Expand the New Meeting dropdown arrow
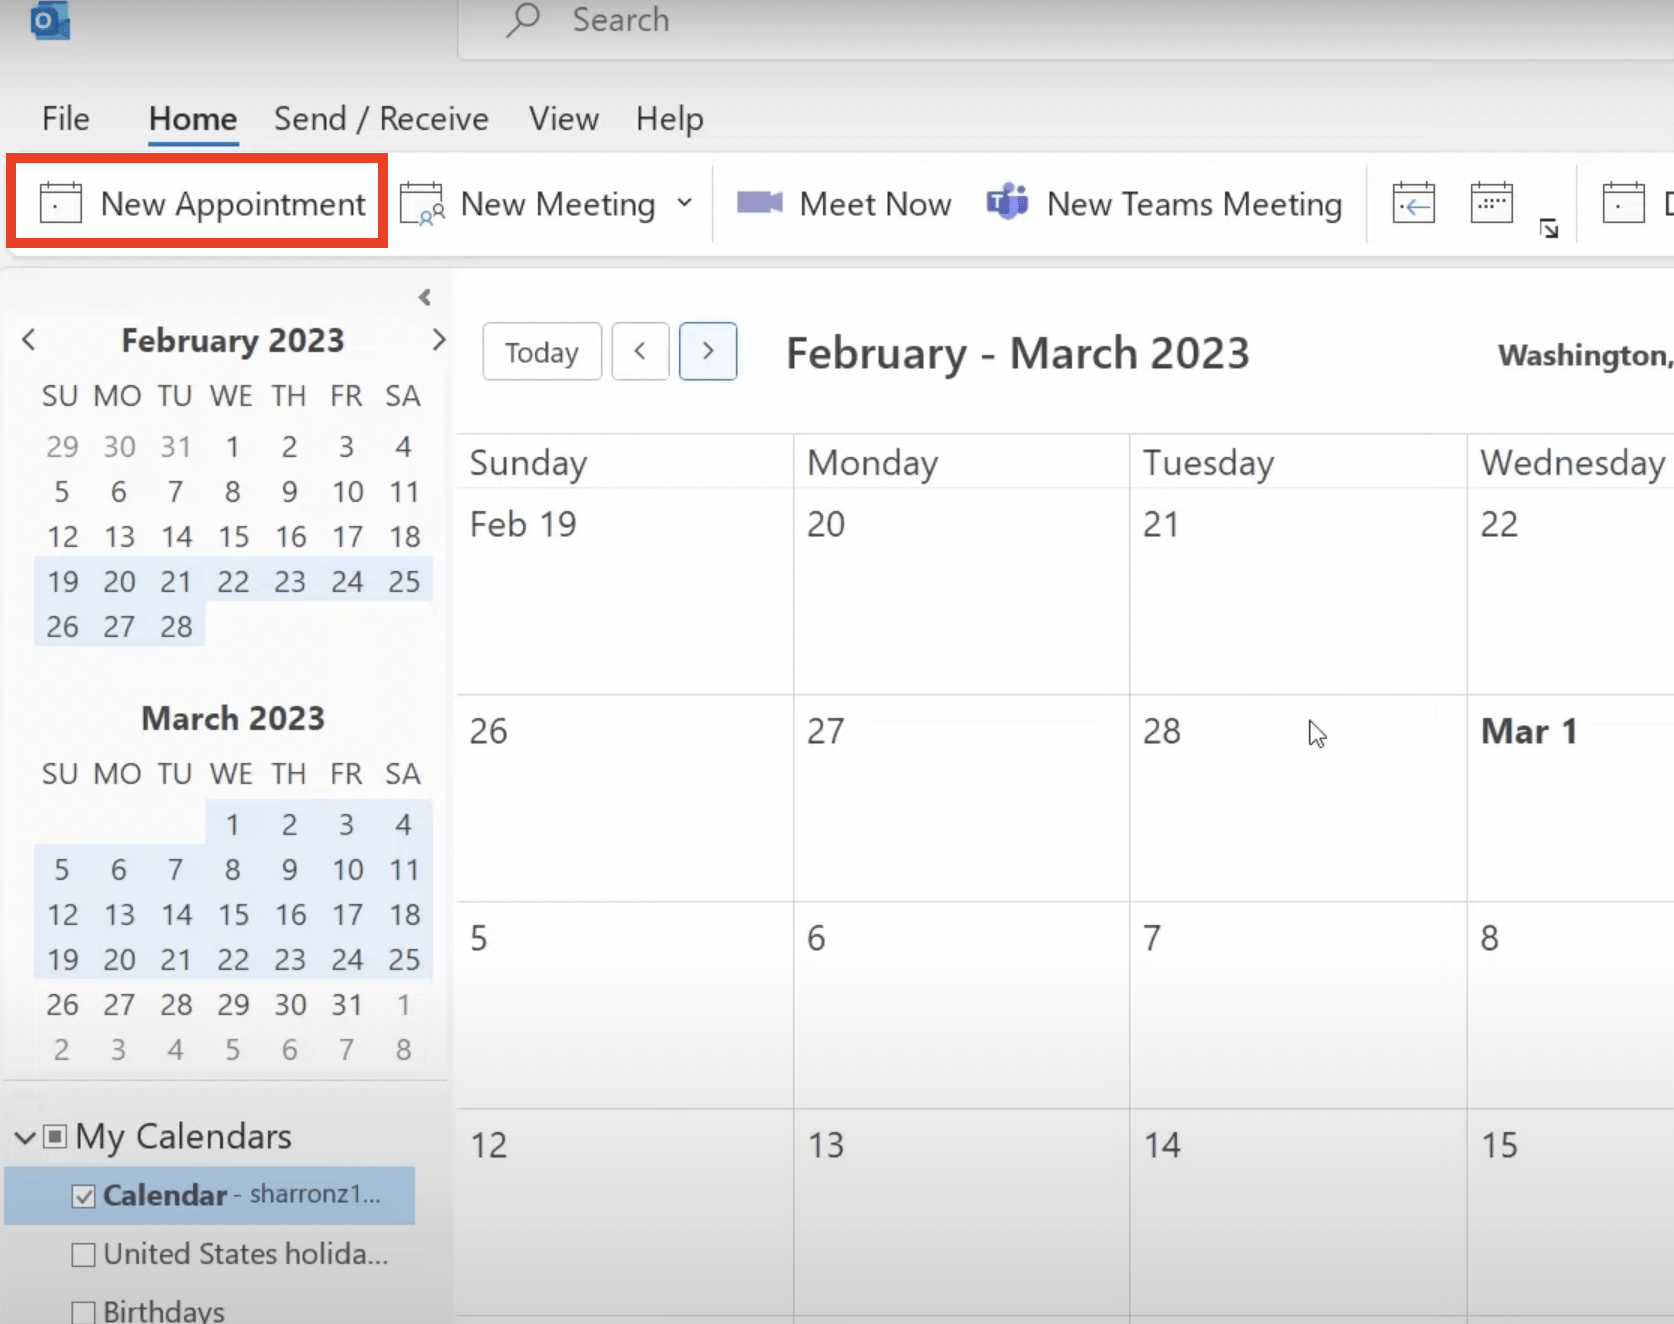 tap(684, 203)
